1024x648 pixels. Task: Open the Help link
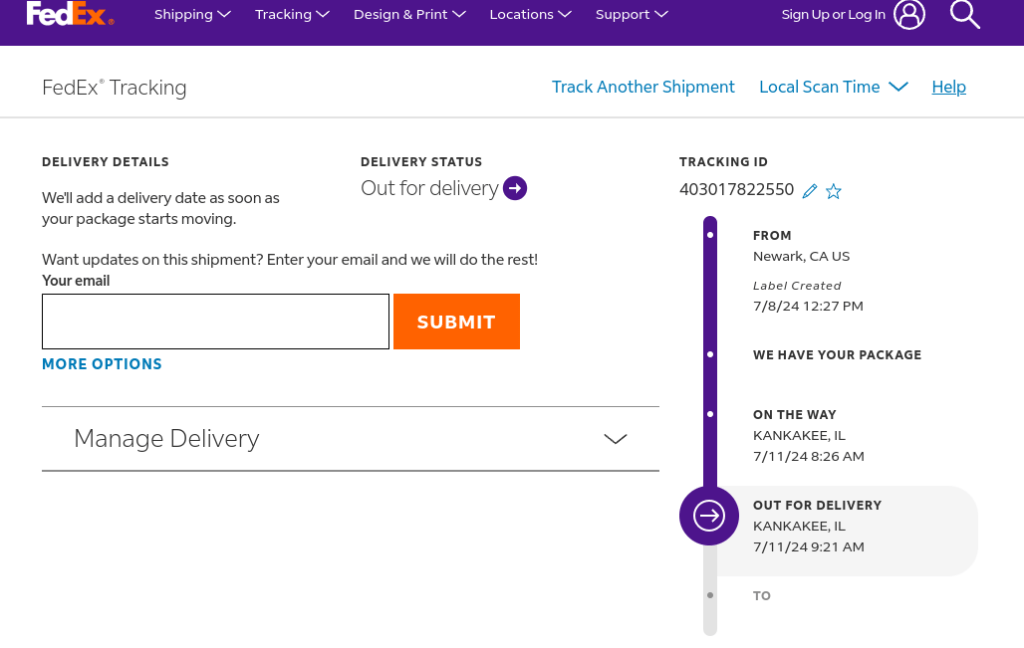[949, 87]
